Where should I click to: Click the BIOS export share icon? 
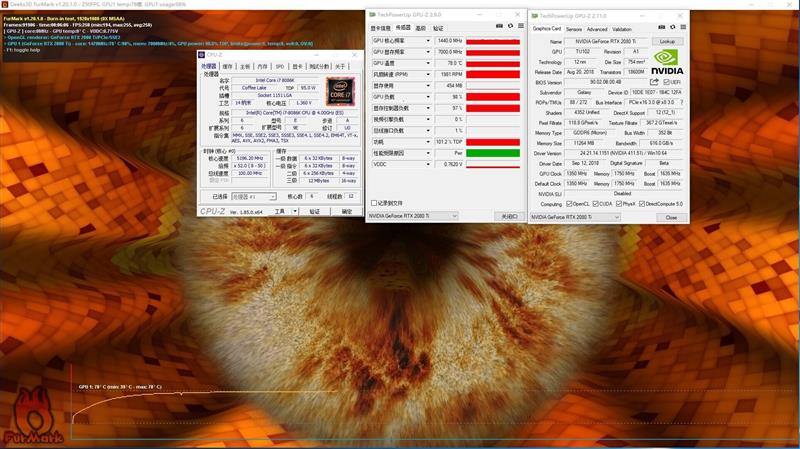coord(655,82)
